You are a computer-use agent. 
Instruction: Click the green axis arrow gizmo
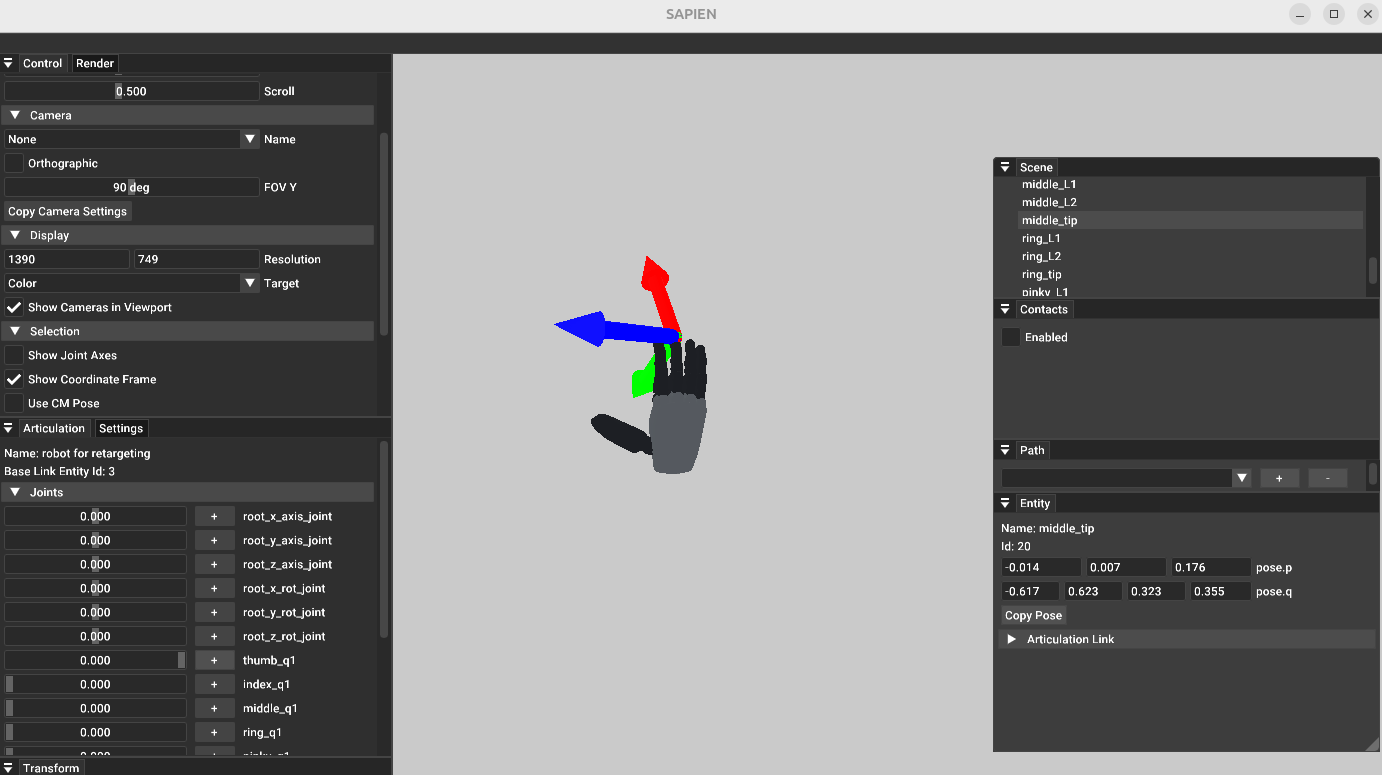pos(643,380)
